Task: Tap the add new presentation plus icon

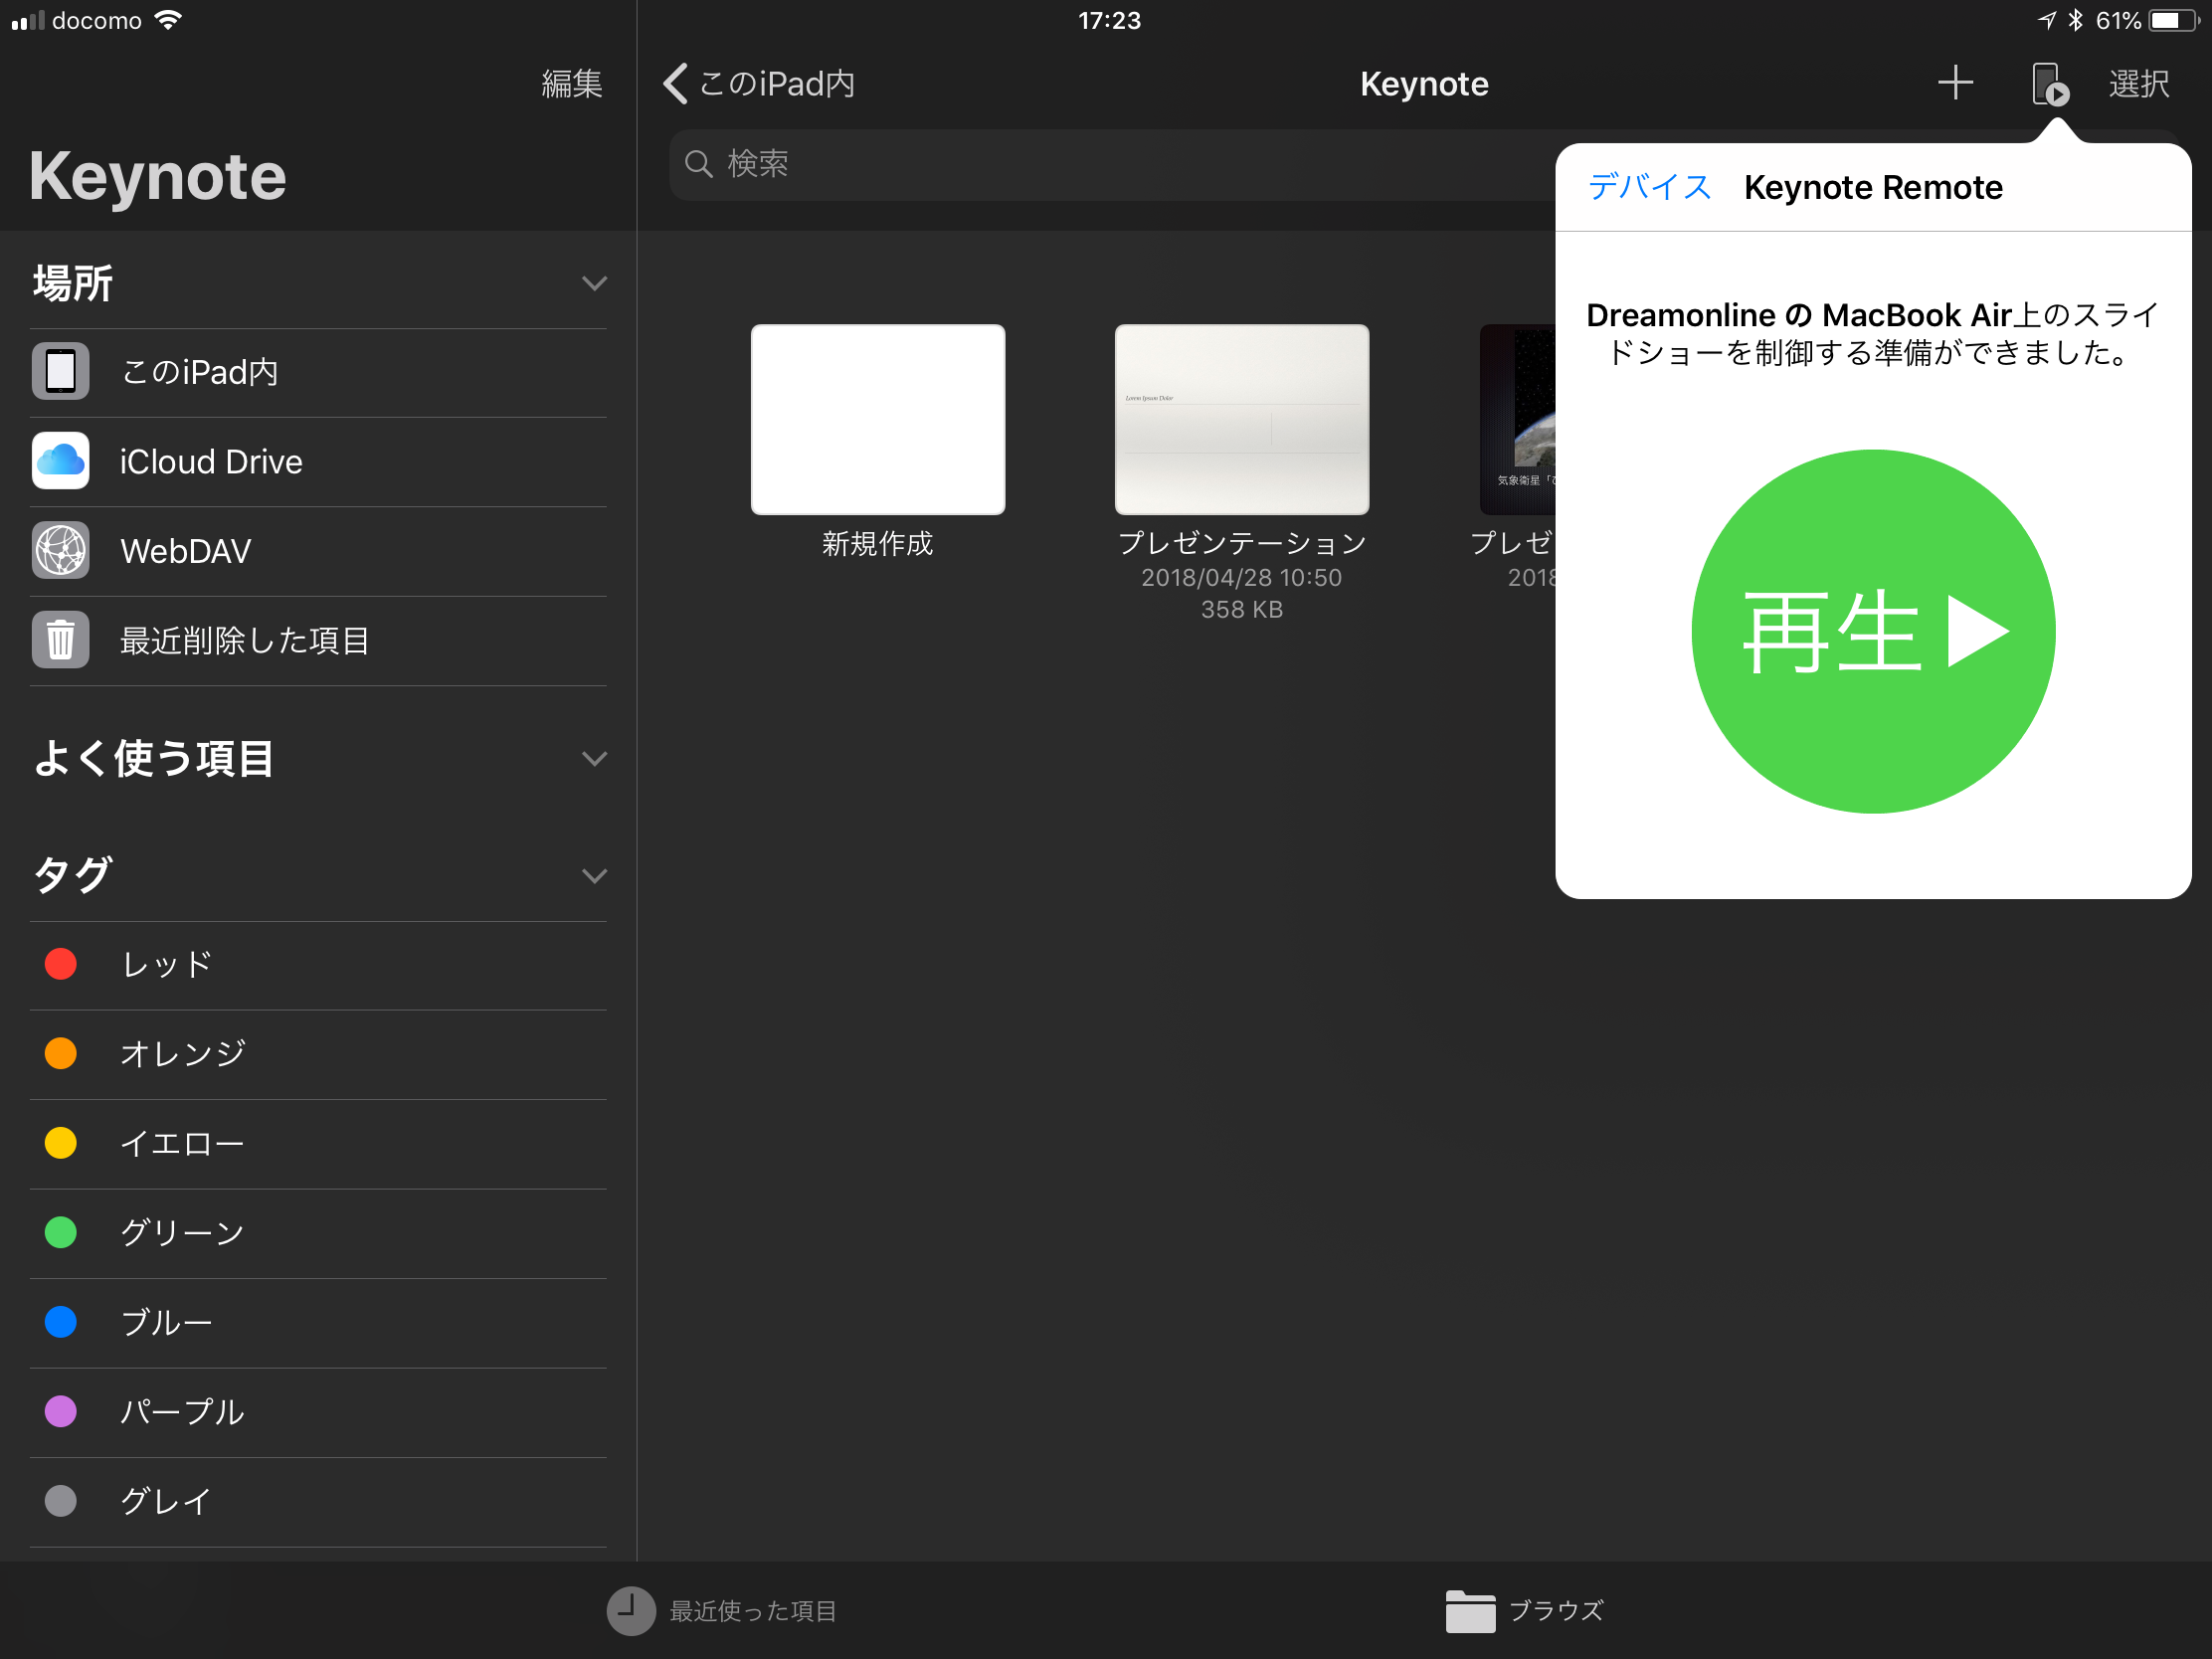Action: point(1955,83)
